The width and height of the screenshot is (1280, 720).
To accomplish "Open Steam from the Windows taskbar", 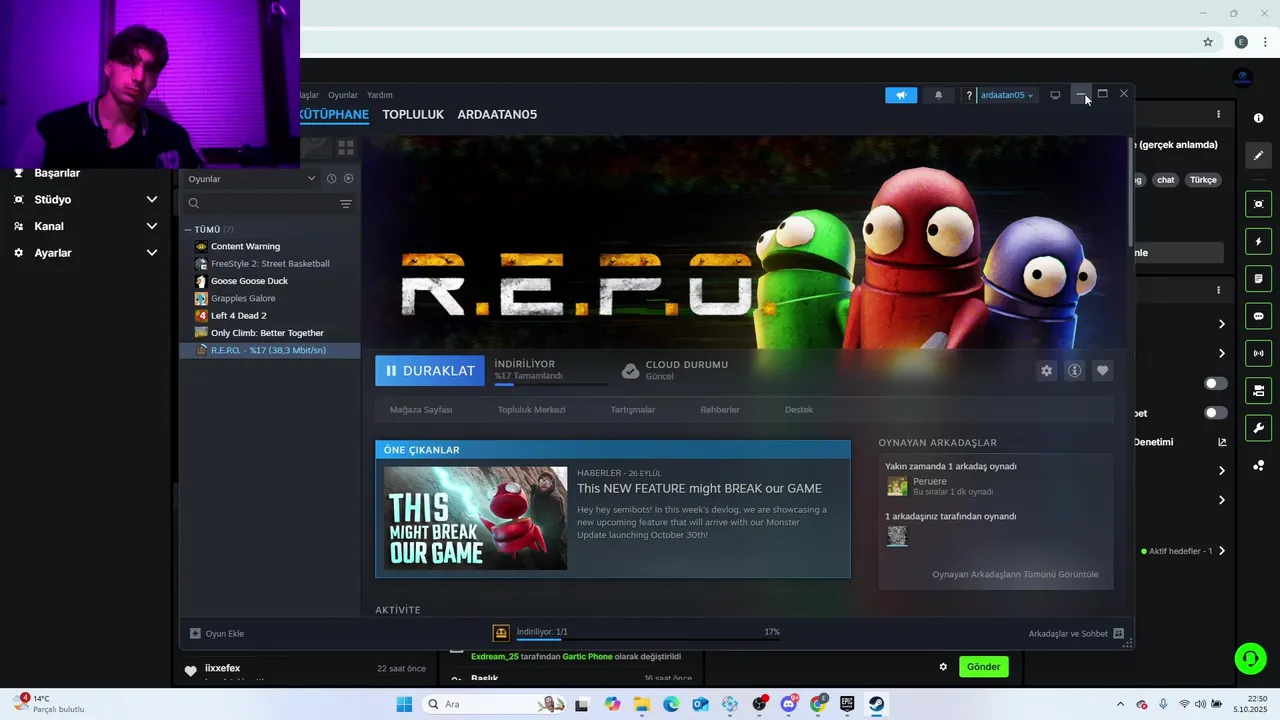I will 876,704.
